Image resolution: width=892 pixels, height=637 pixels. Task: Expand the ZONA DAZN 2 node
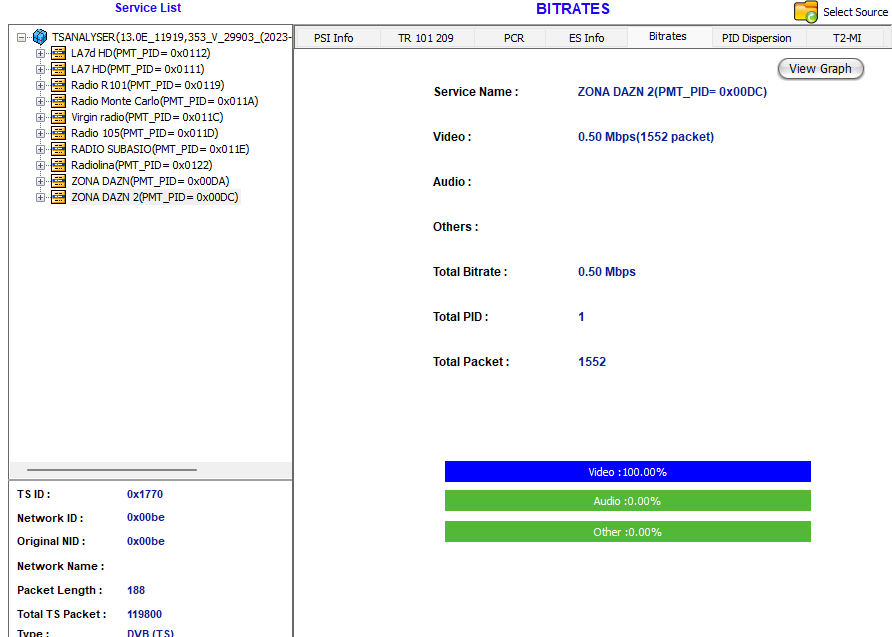point(40,197)
